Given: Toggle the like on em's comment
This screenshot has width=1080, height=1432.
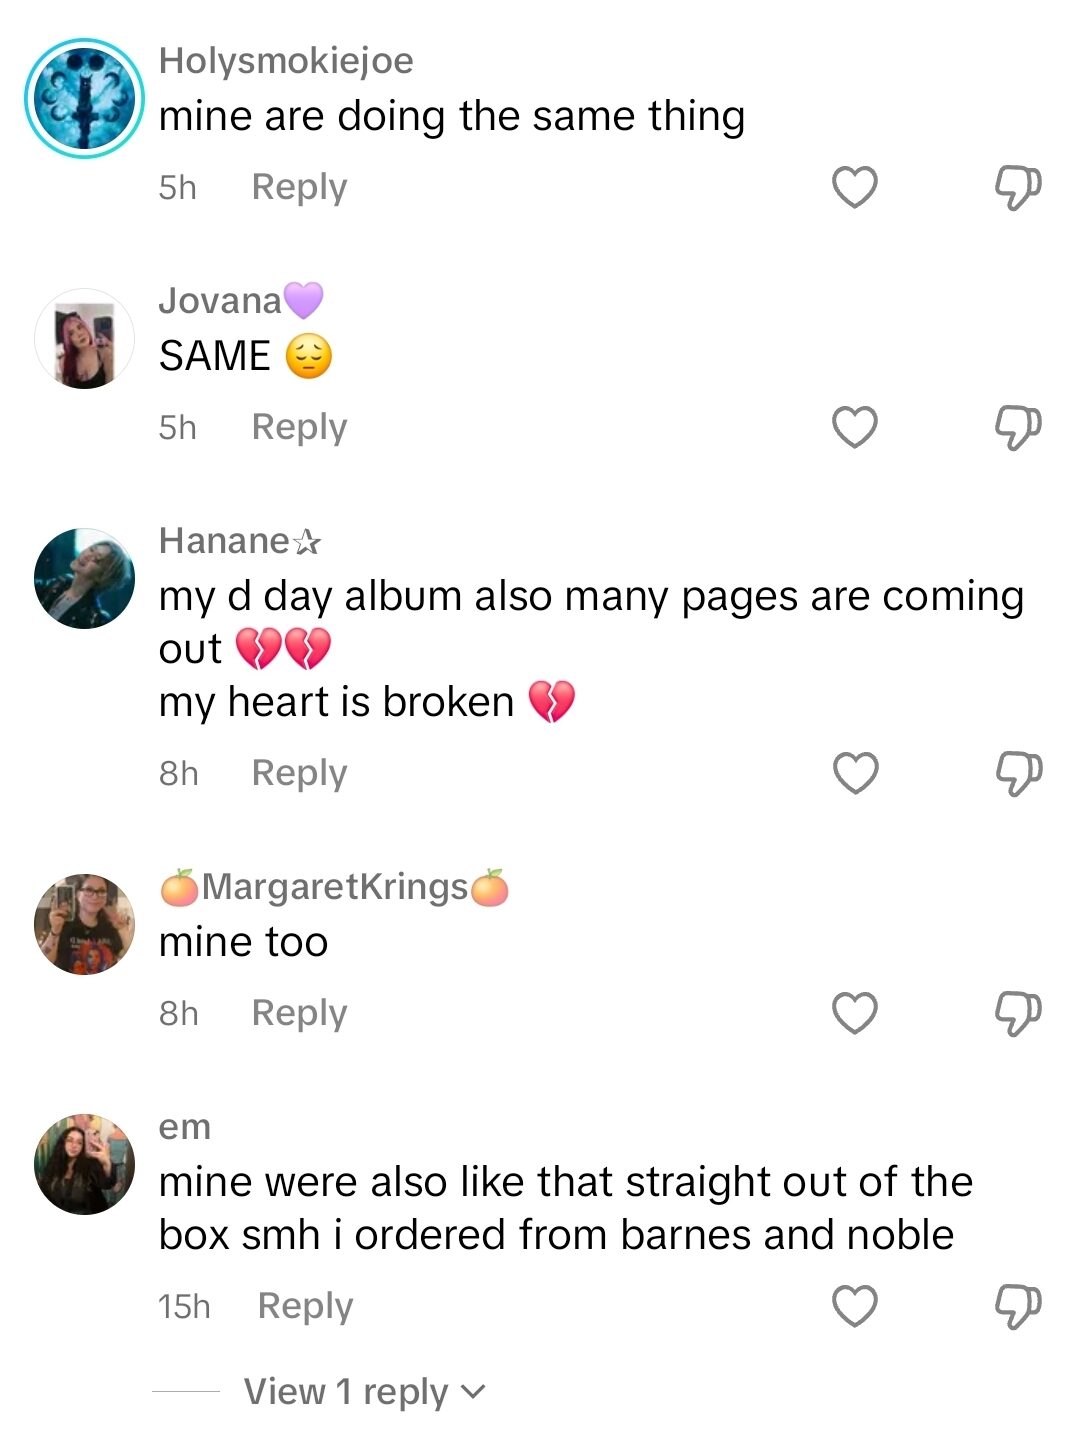Looking at the screenshot, I should click(x=855, y=1306).
